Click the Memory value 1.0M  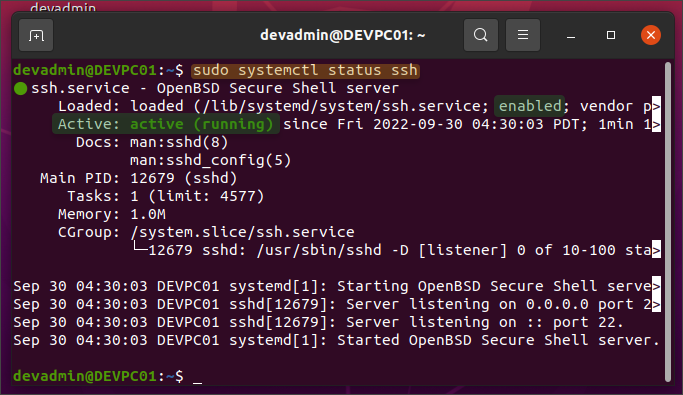(148, 214)
